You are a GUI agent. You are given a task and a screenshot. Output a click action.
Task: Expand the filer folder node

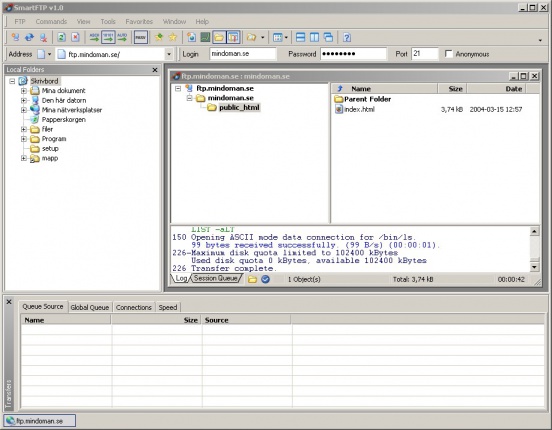point(24,129)
